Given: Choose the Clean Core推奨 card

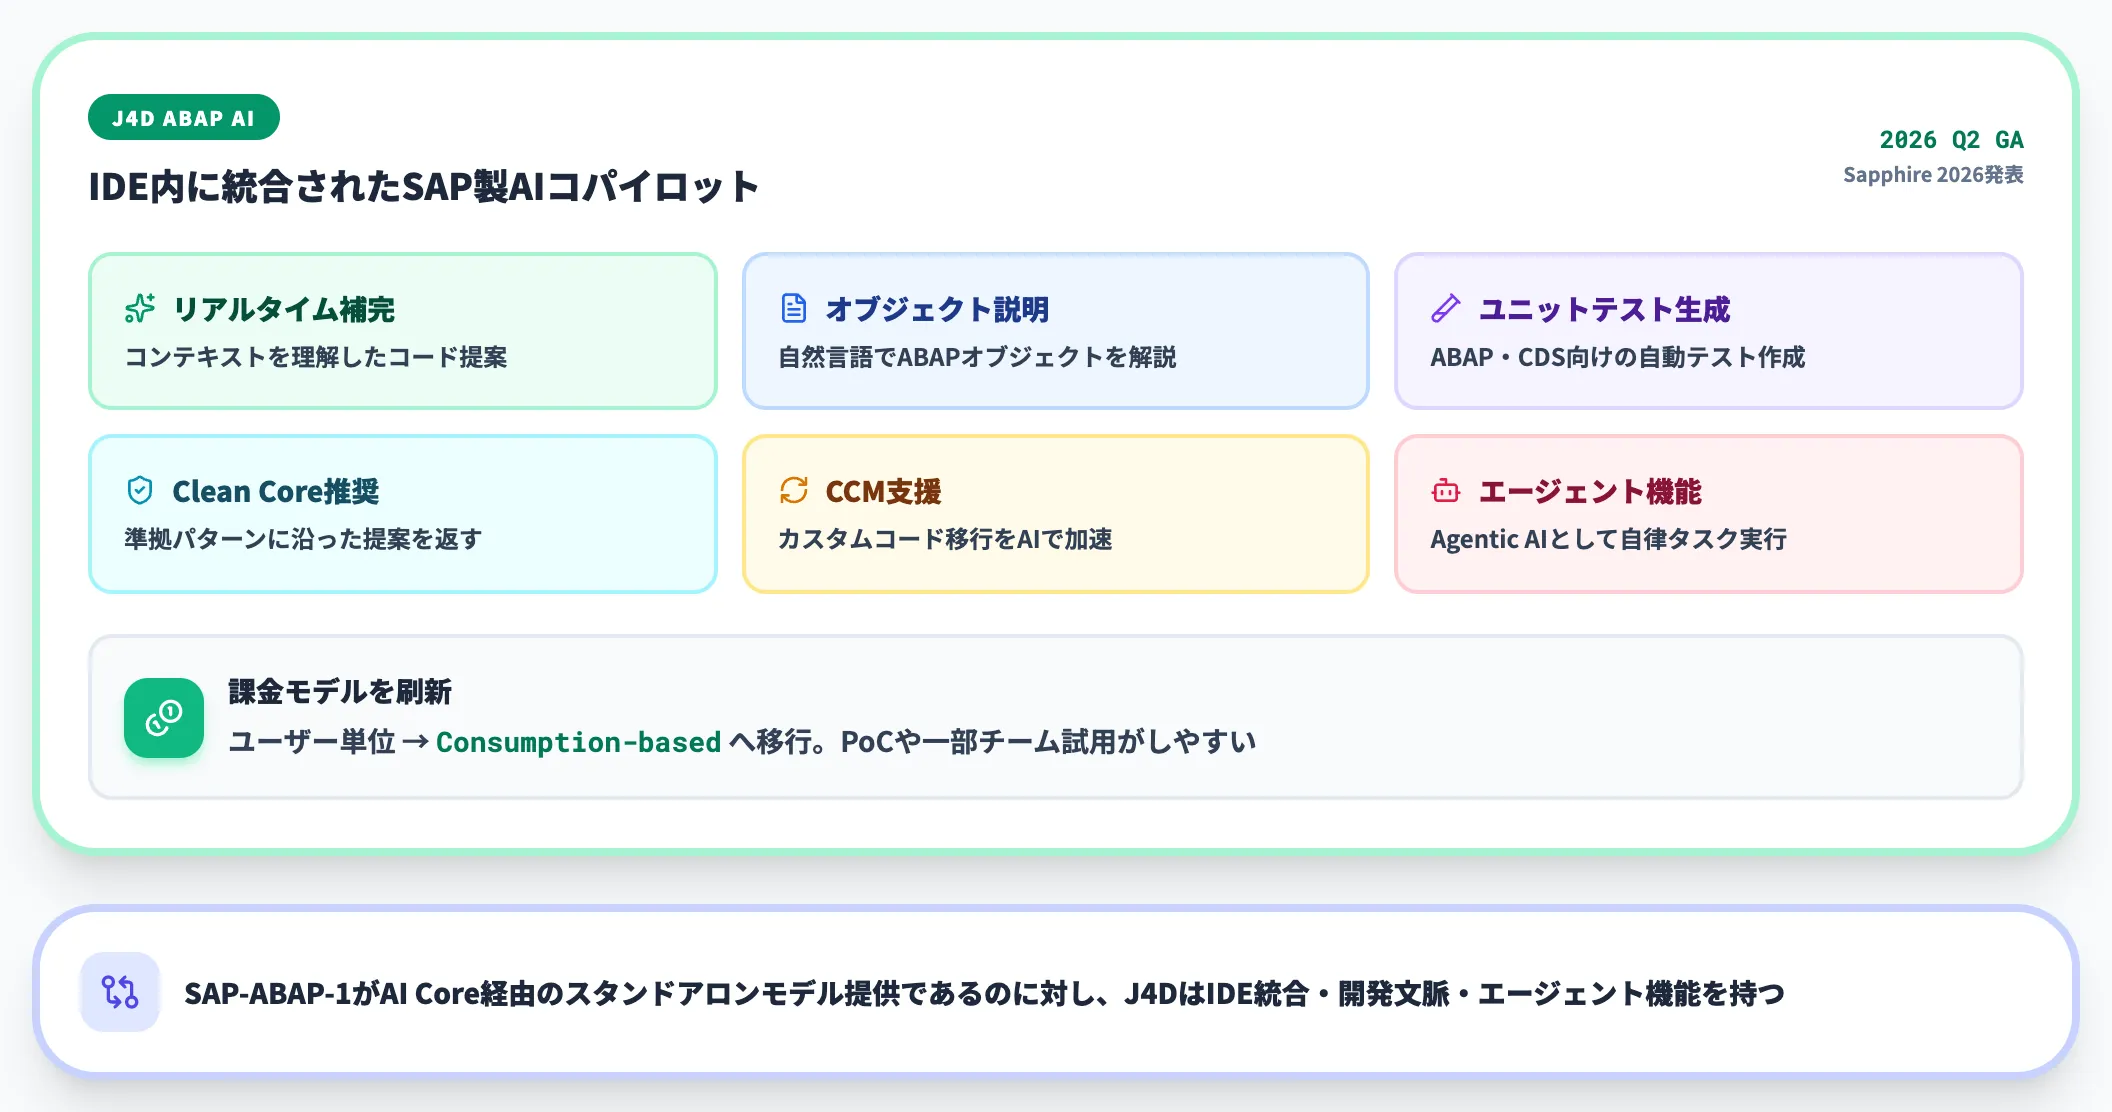Looking at the screenshot, I should tap(403, 514).
